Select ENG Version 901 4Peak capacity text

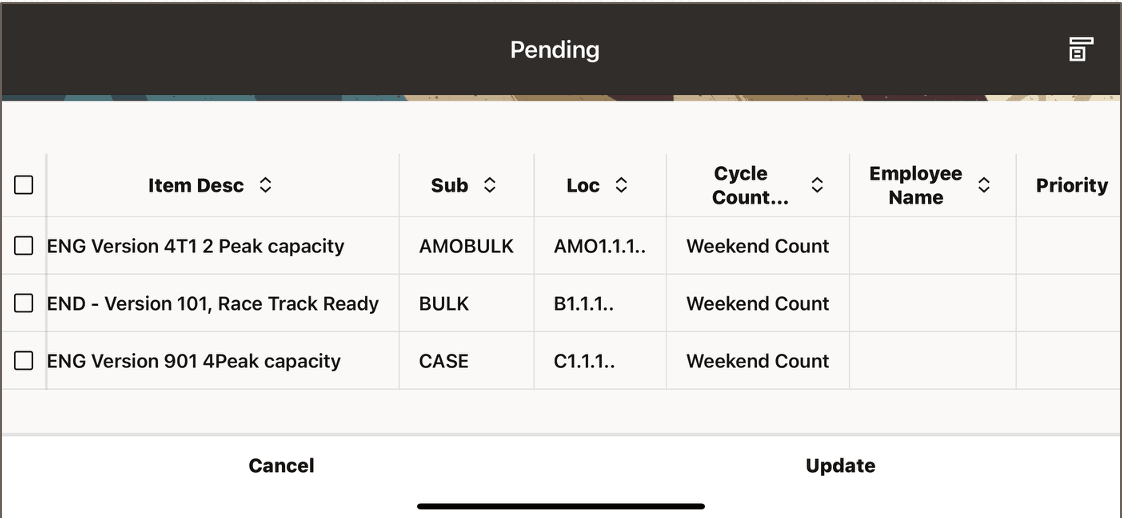coord(194,361)
